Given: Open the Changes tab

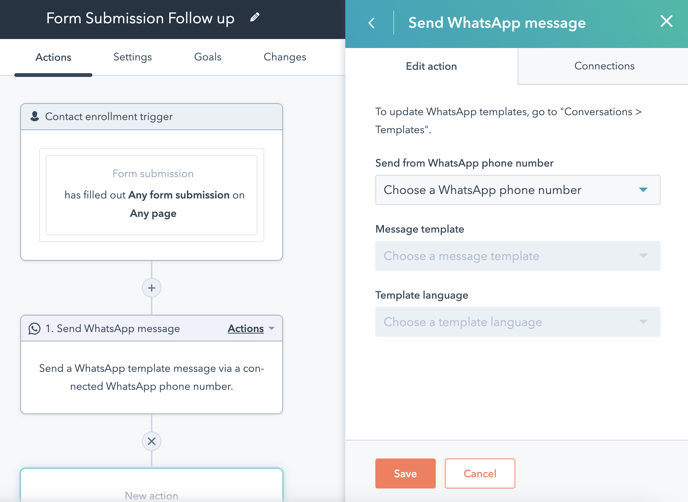Looking at the screenshot, I should (x=285, y=57).
